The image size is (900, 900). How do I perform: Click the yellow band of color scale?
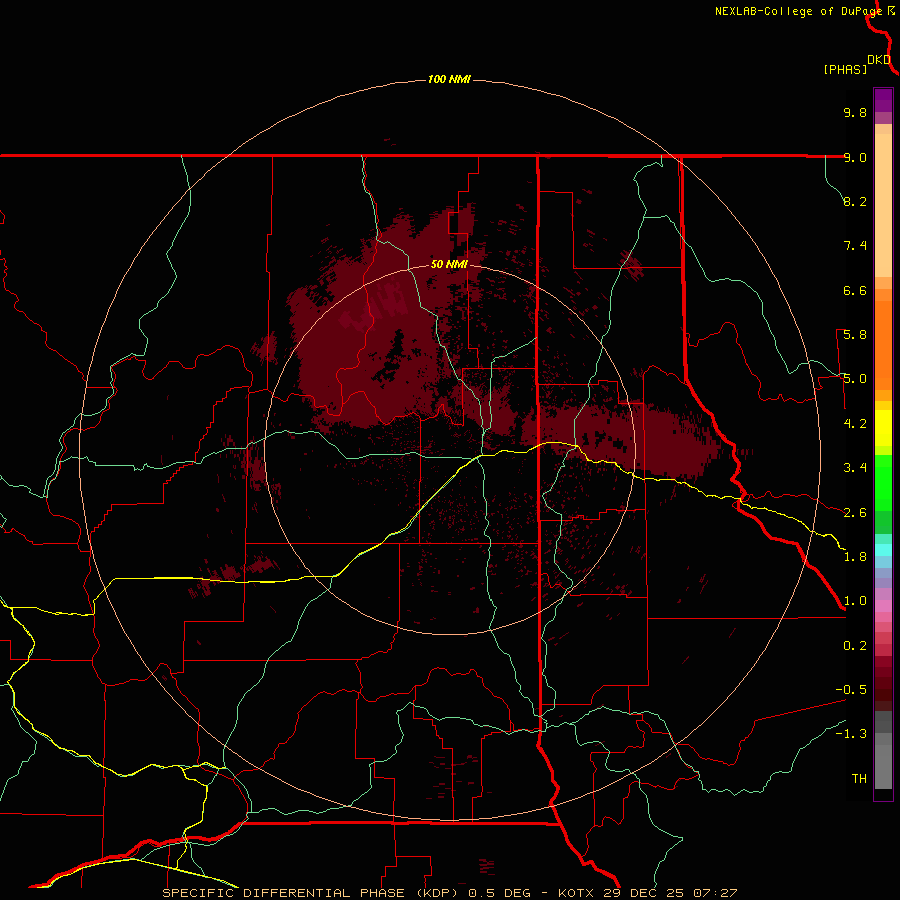point(883,428)
